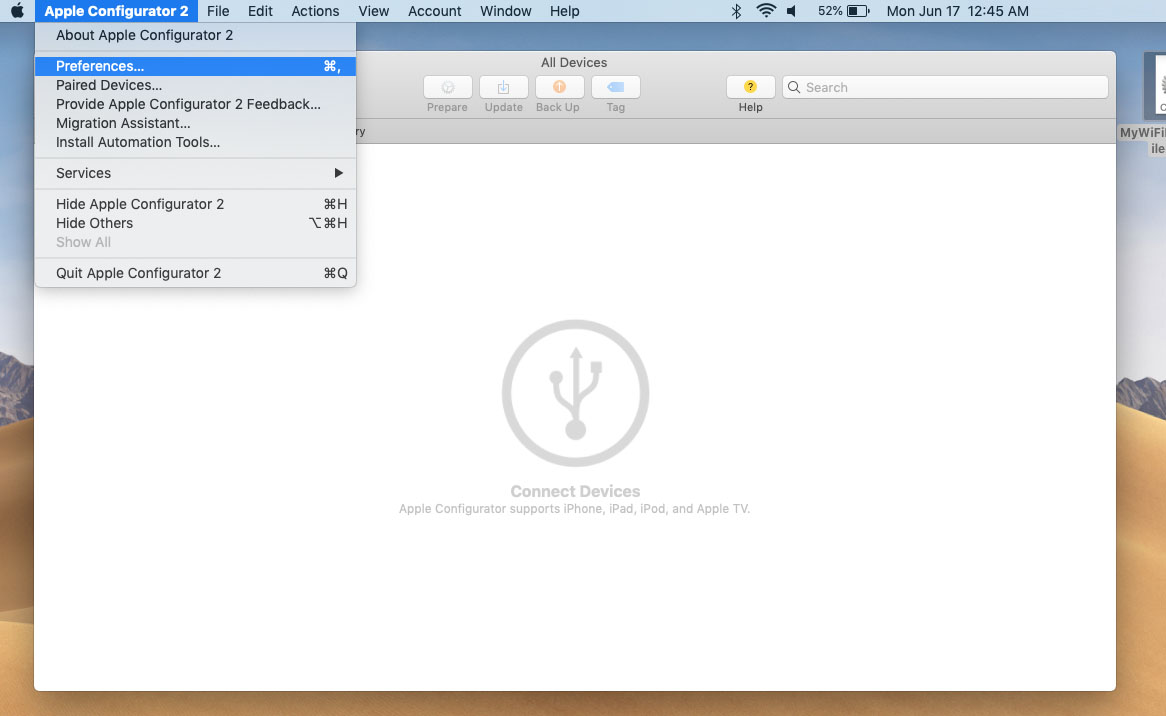Screen dimensions: 1166x716
Task: Click the Update toolbar icon
Action: [x=503, y=88]
